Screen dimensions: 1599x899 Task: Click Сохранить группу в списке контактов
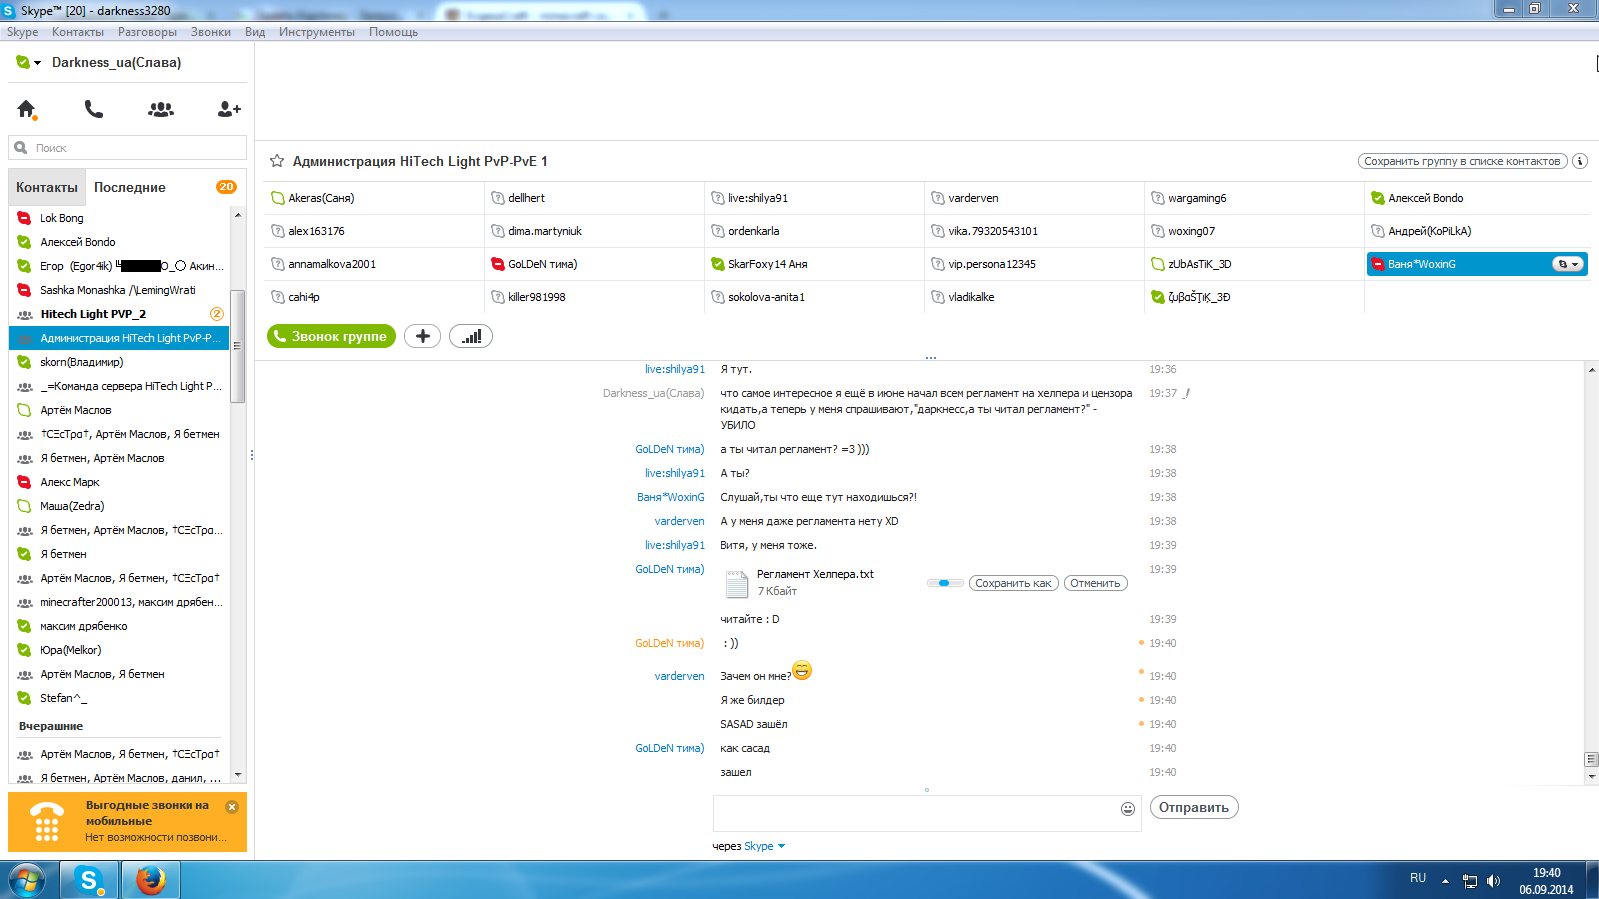pos(1462,161)
